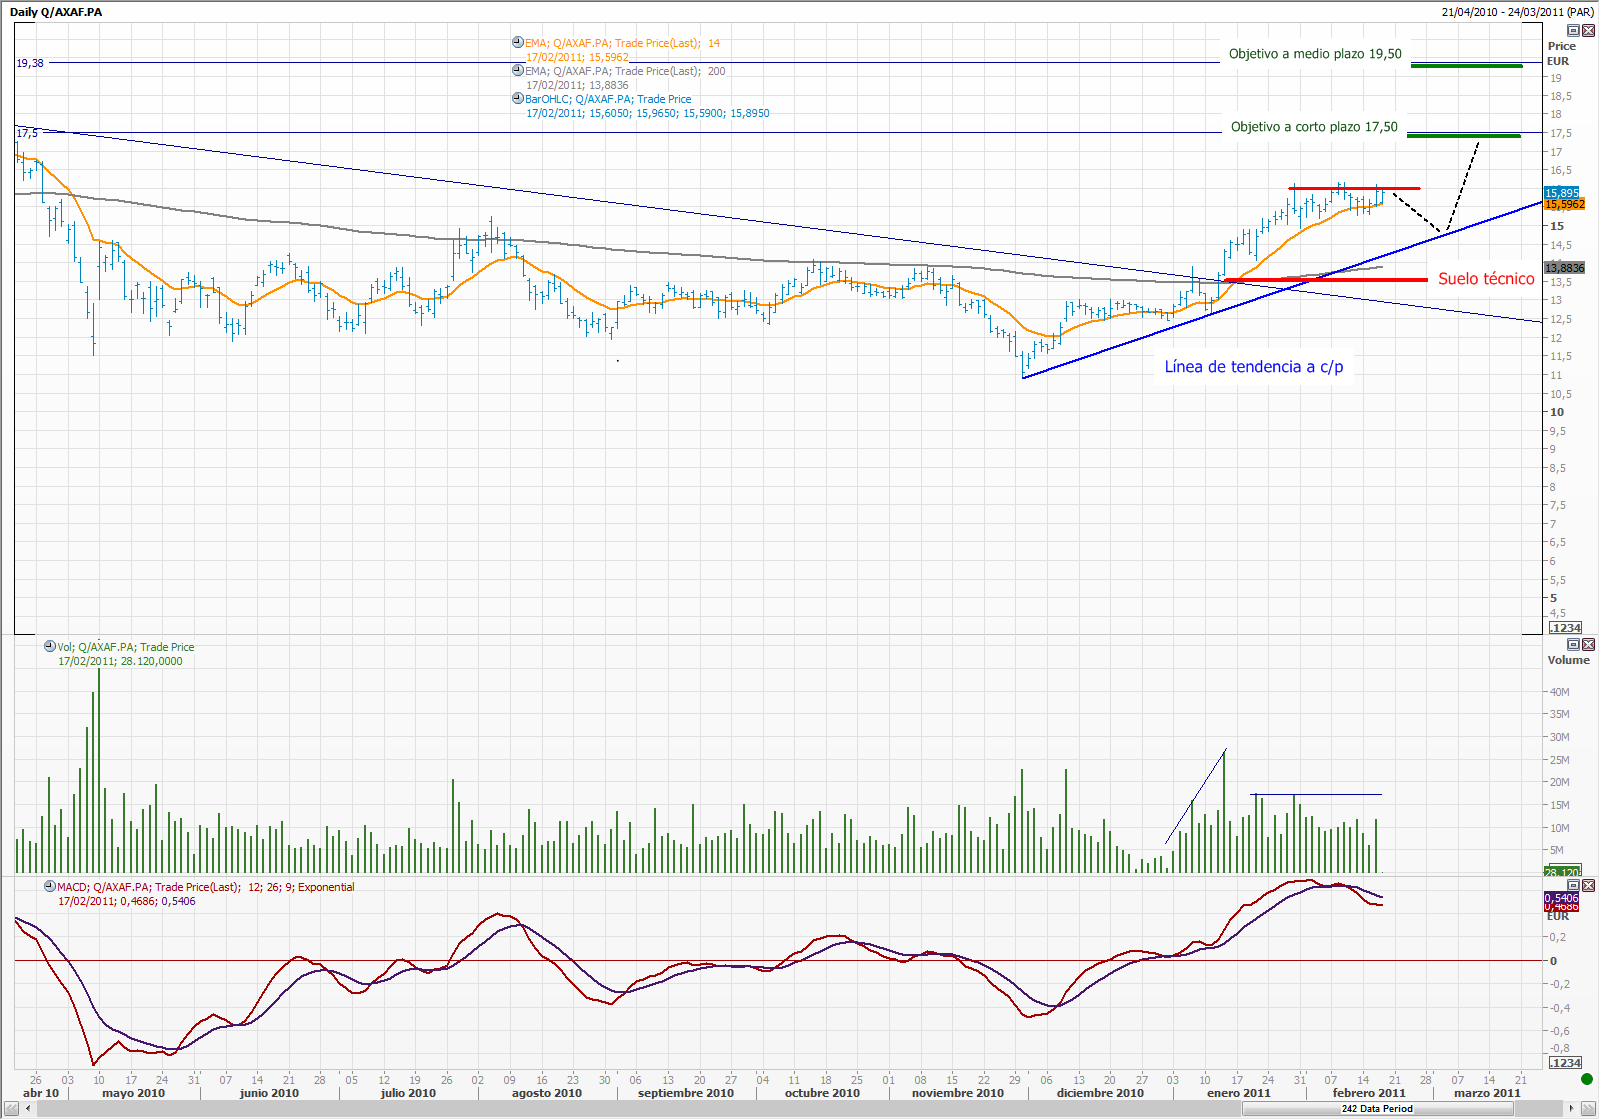Click clock icon beside EMA 14 legend
This screenshot has width=1600, height=1120.
518,43
